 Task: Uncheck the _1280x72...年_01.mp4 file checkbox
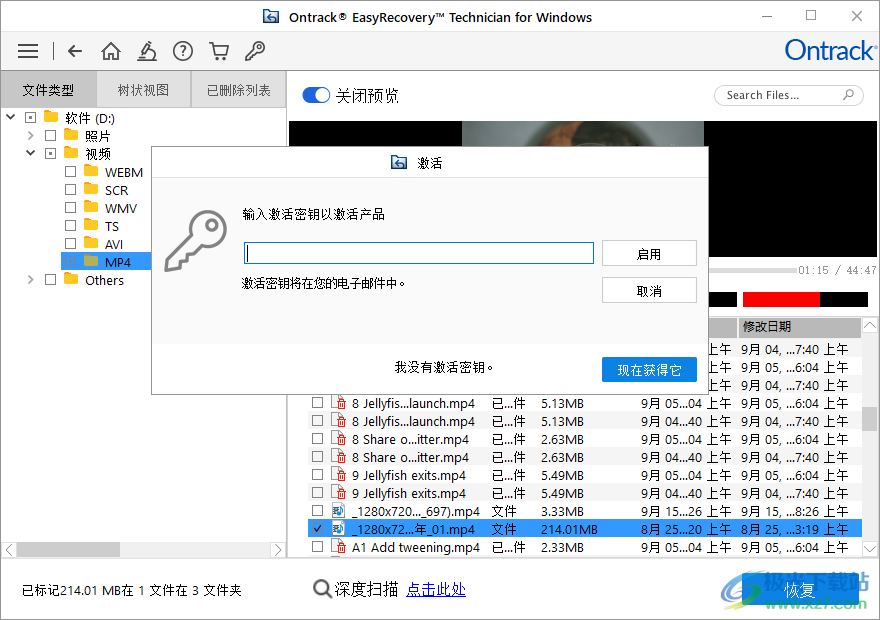[318, 529]
